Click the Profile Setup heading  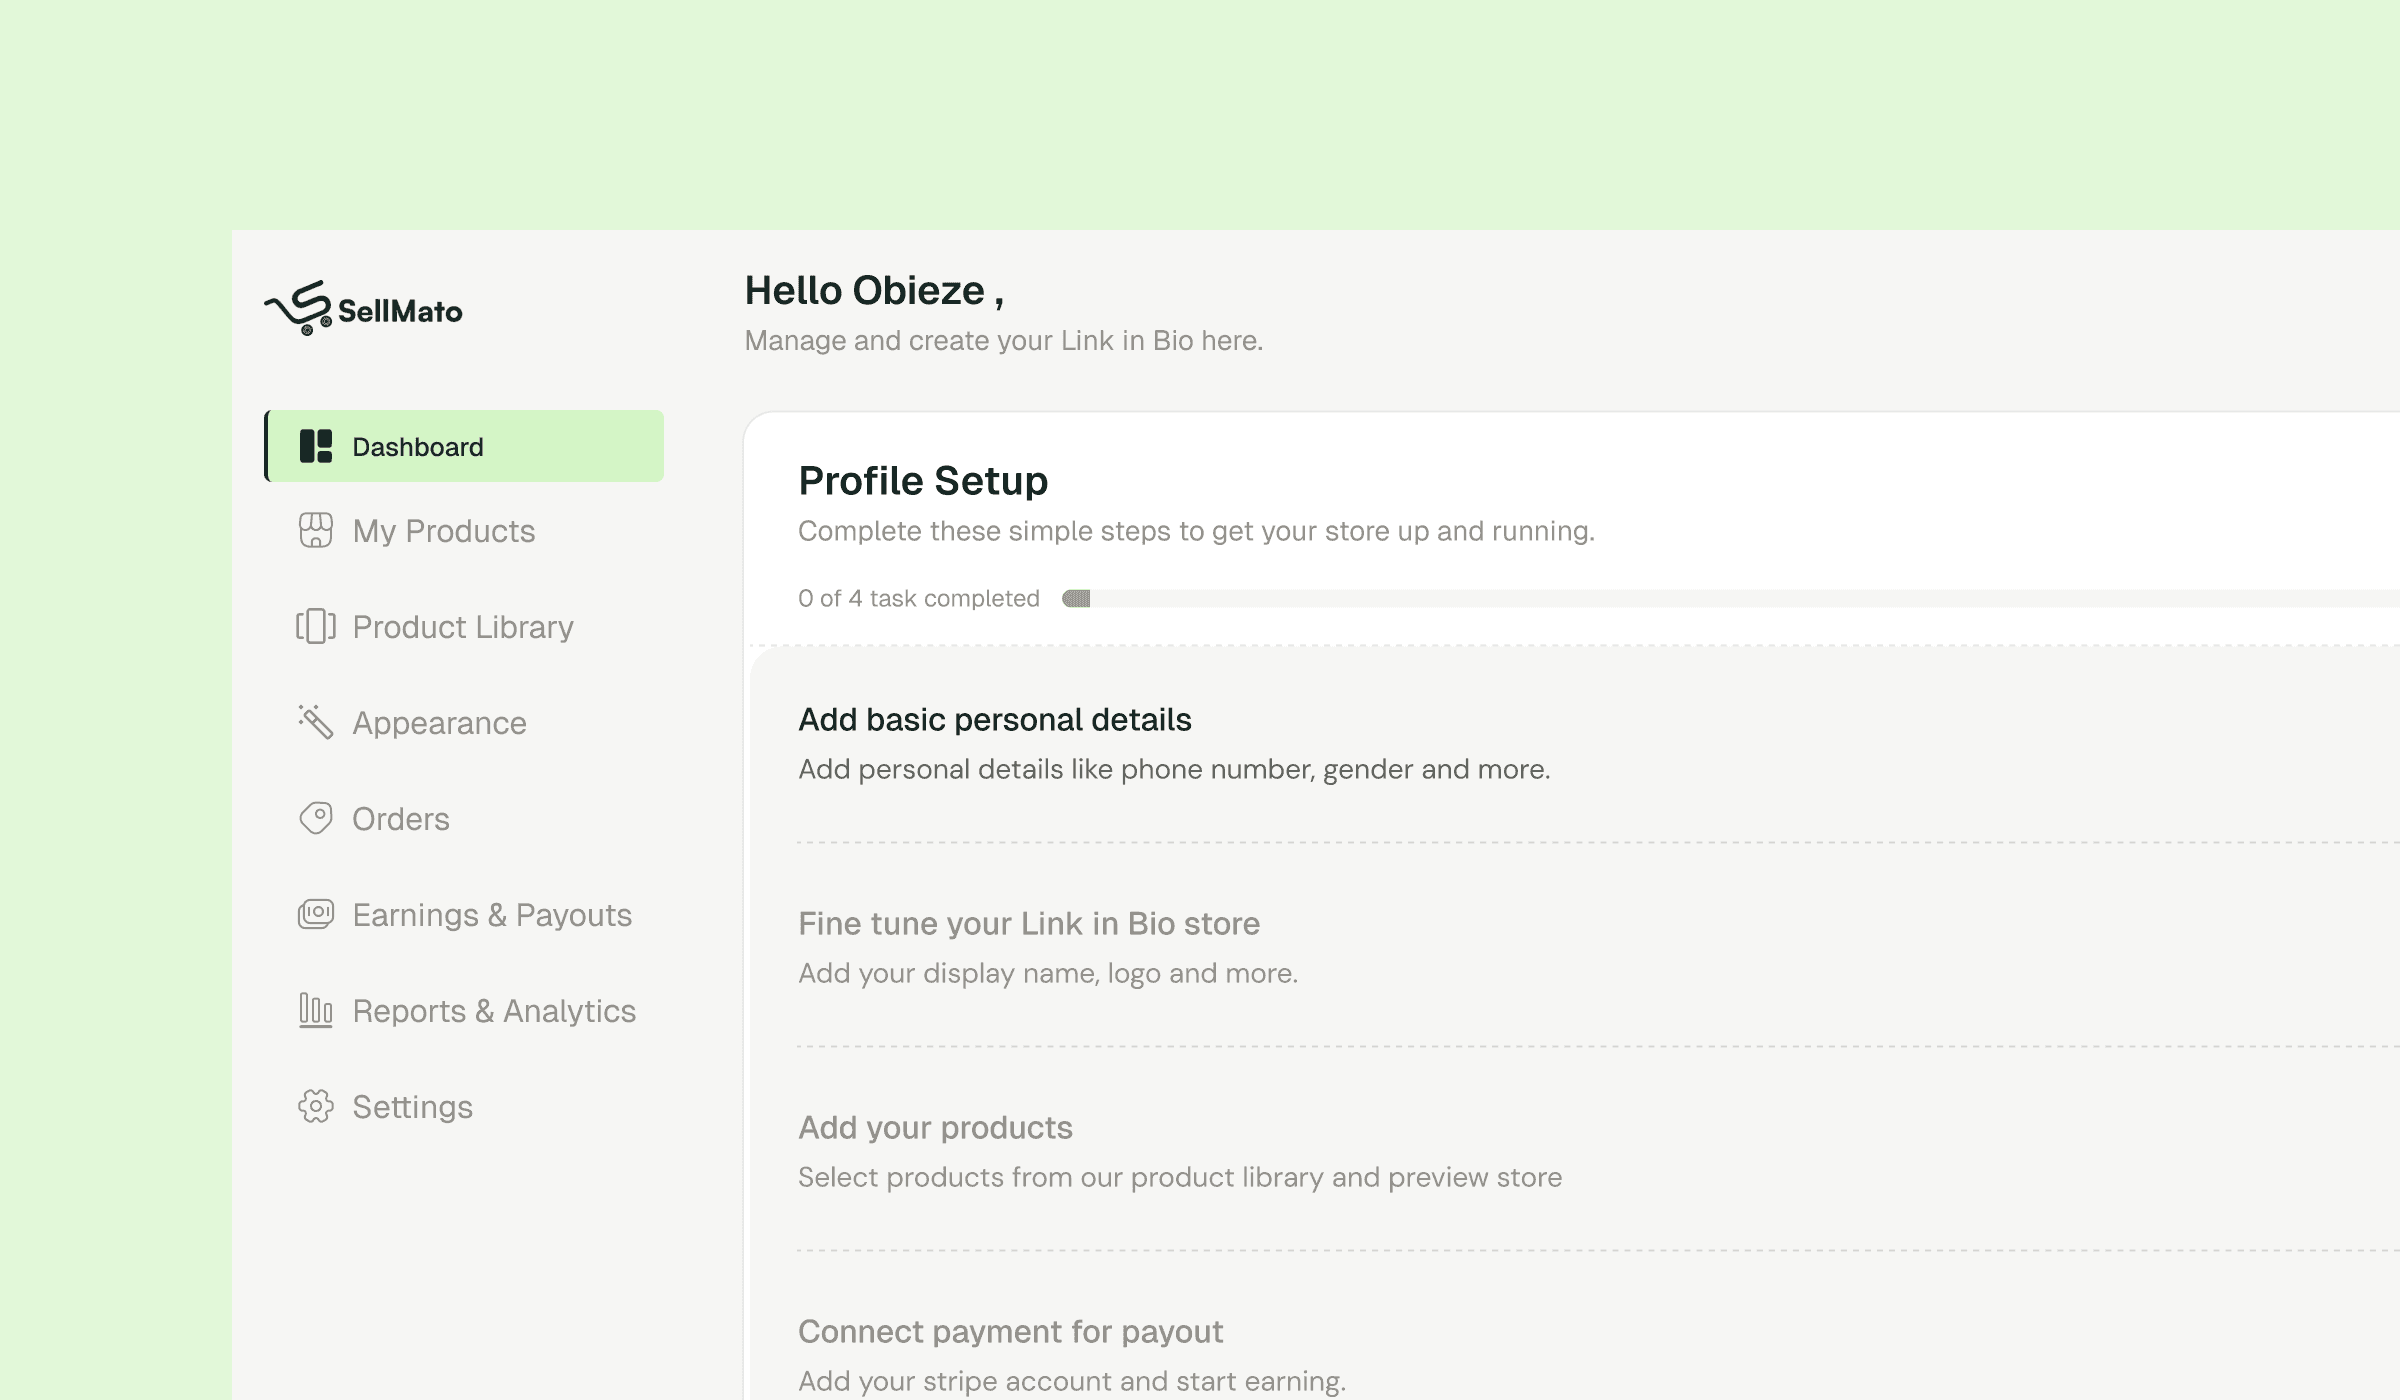tap(923, 481)
